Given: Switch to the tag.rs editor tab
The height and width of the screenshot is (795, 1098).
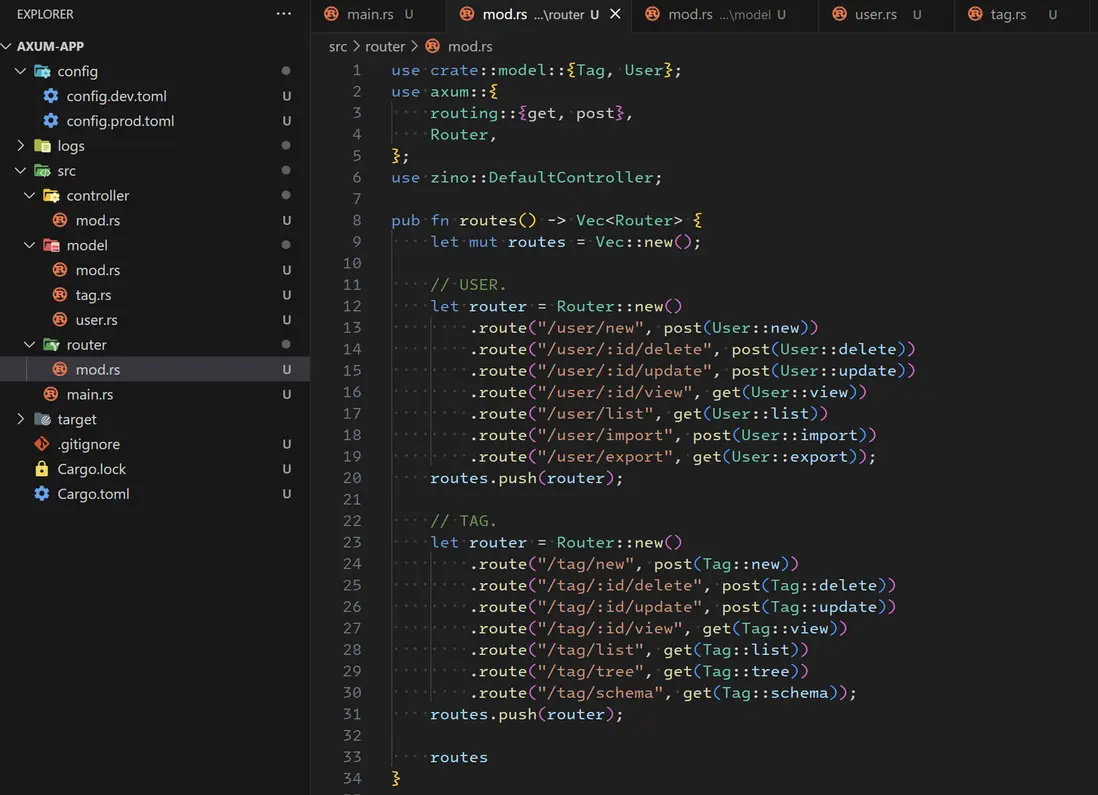Looking at the screenshot, I should pos(1008,14).
